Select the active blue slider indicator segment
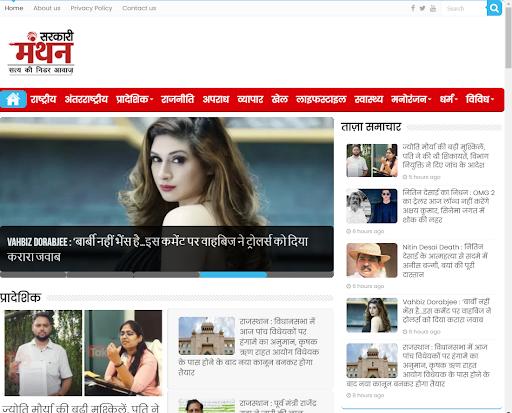This screenshot has height=413, width=512. [x=233, y=275]
